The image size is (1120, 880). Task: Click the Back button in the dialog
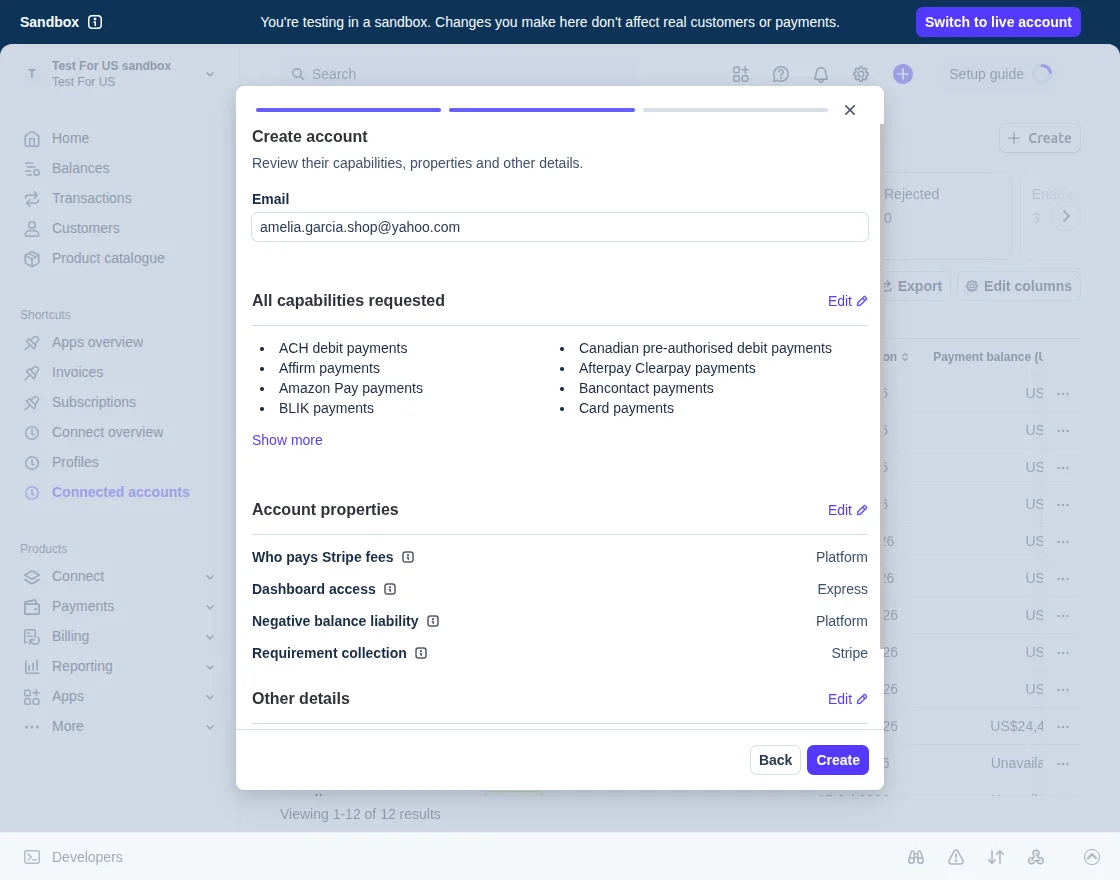pos(775,760)
